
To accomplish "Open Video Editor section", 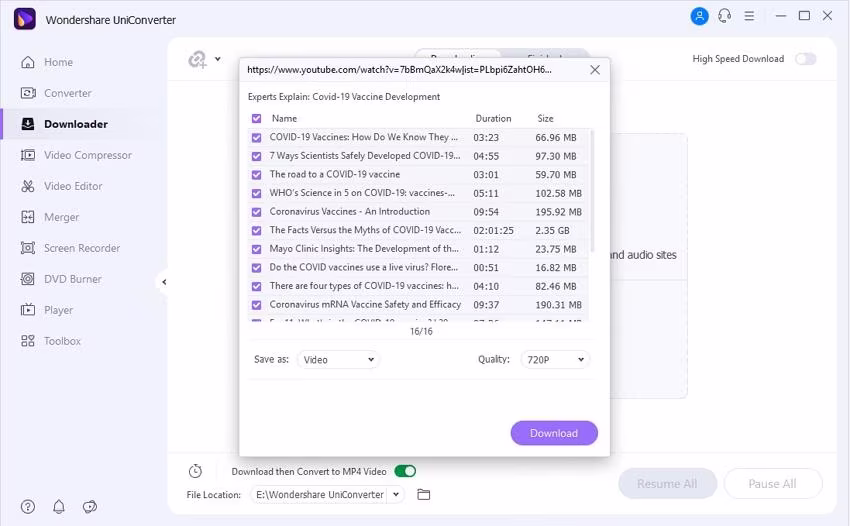I will 73,186.
